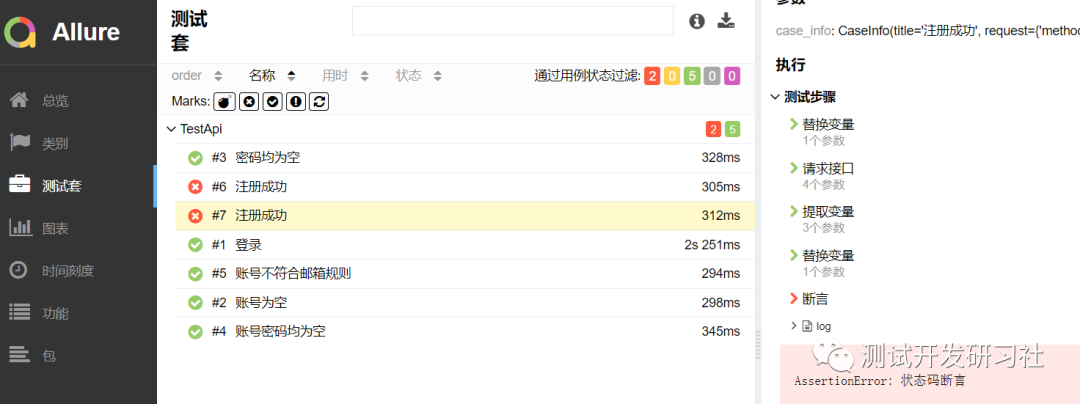Click the search field above the suite list

[512, 21]
